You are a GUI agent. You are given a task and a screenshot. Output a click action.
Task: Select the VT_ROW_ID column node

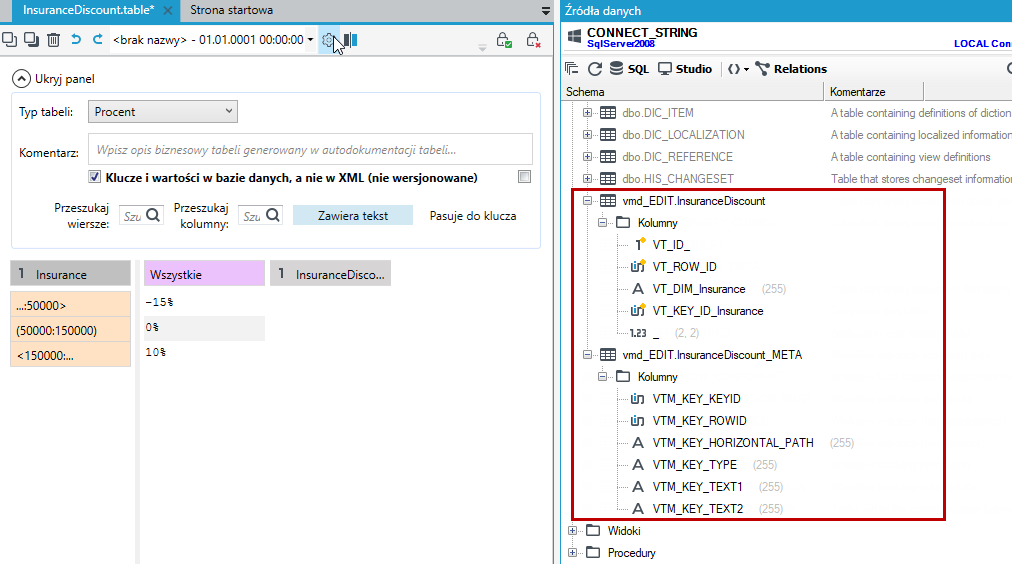[684, 267]
